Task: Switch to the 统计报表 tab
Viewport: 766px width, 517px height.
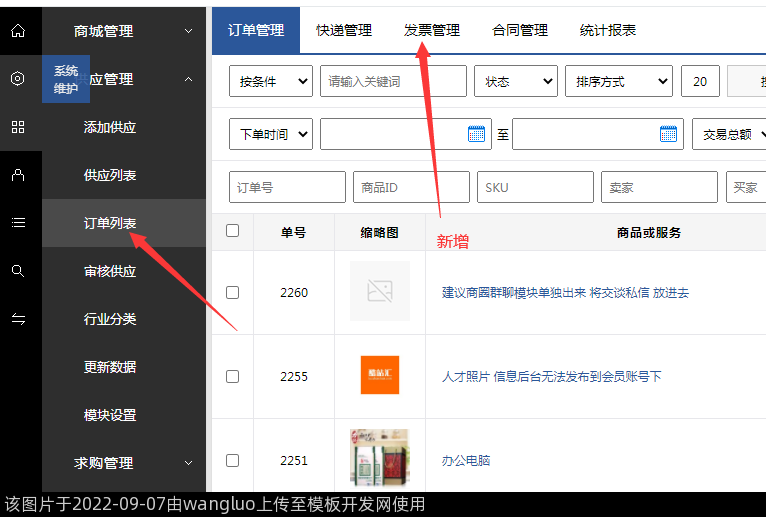Action: coord(608,30)
